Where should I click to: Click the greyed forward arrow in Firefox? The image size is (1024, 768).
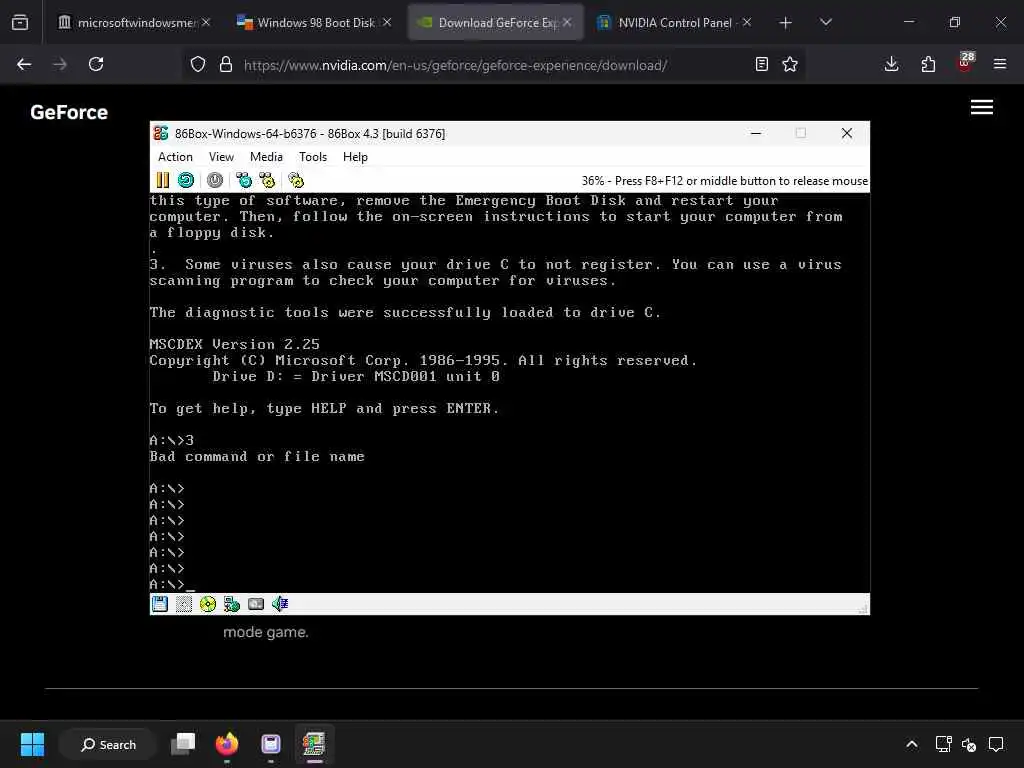point(60,64)
